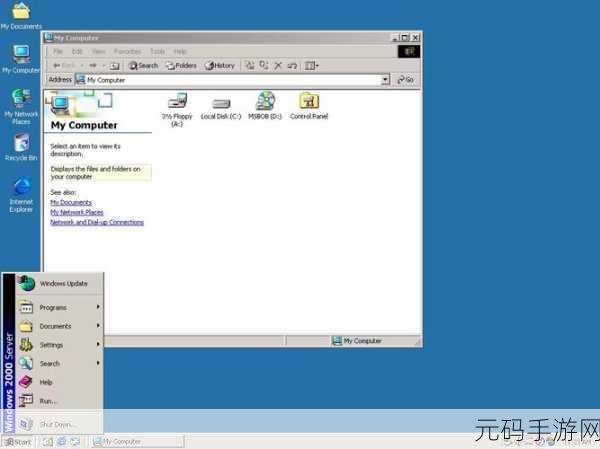Open the File menu
The image size is (600, 449).
coord(58,51)
